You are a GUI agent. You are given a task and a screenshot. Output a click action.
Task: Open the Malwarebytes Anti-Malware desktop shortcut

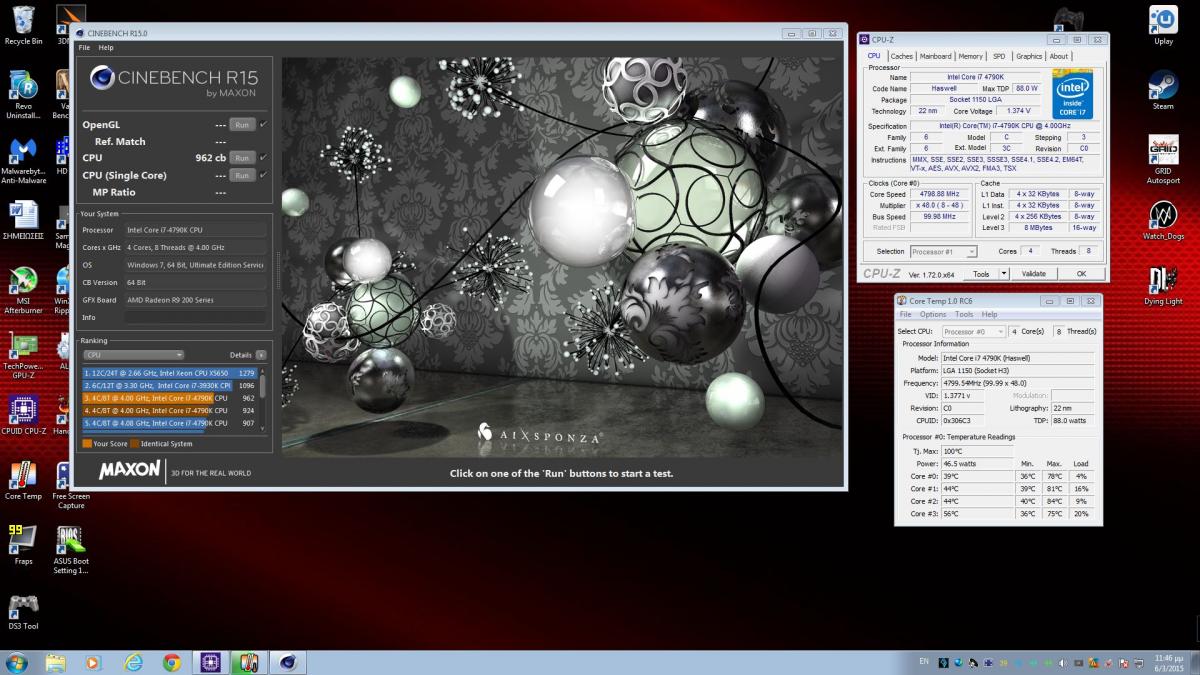point(23,161)
